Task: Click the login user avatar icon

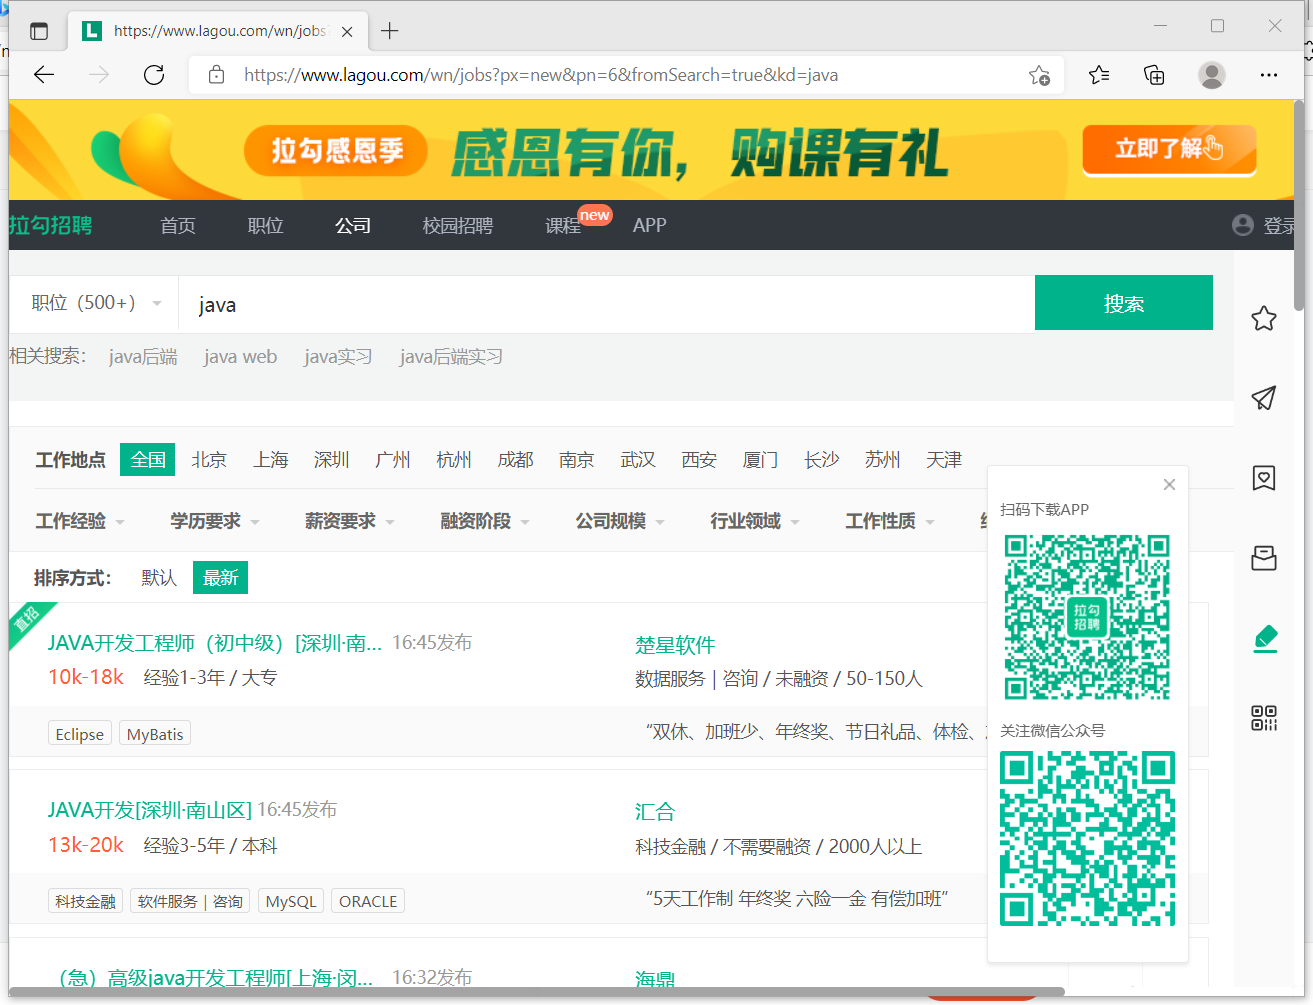Action: pyautogui.click(x=1243, y=225)
